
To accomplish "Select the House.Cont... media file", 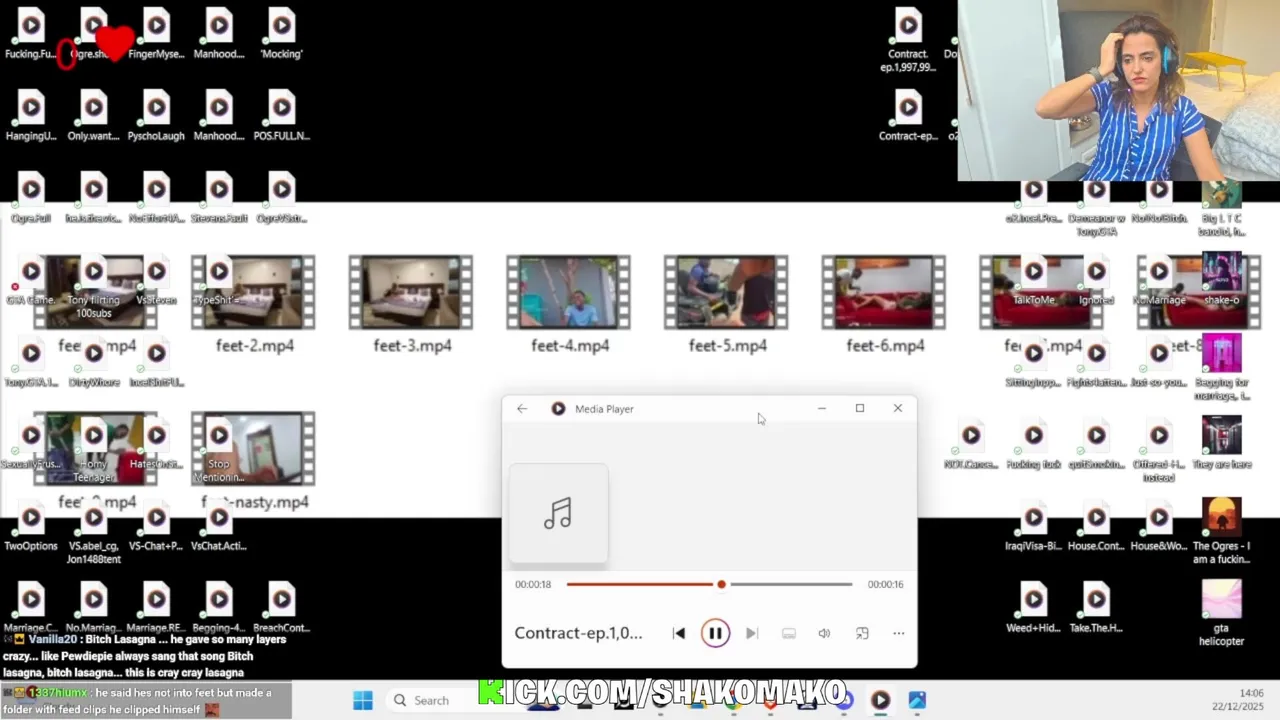I will [1096, 527].
